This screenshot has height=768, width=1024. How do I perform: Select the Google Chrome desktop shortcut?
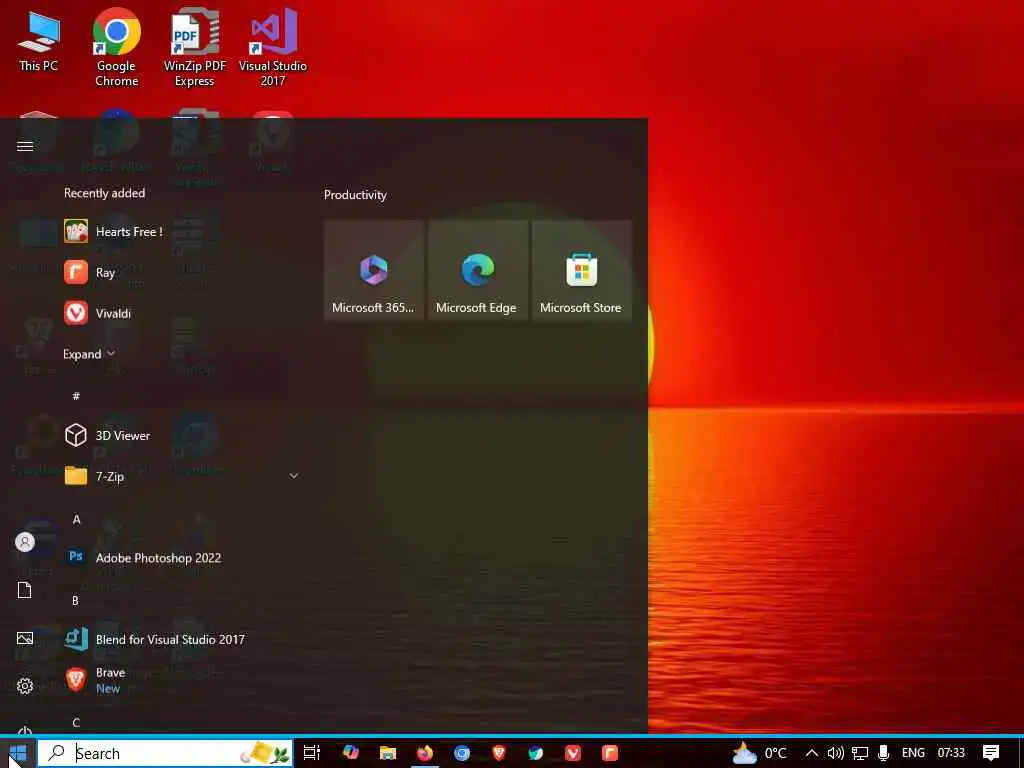pos(116,48)
